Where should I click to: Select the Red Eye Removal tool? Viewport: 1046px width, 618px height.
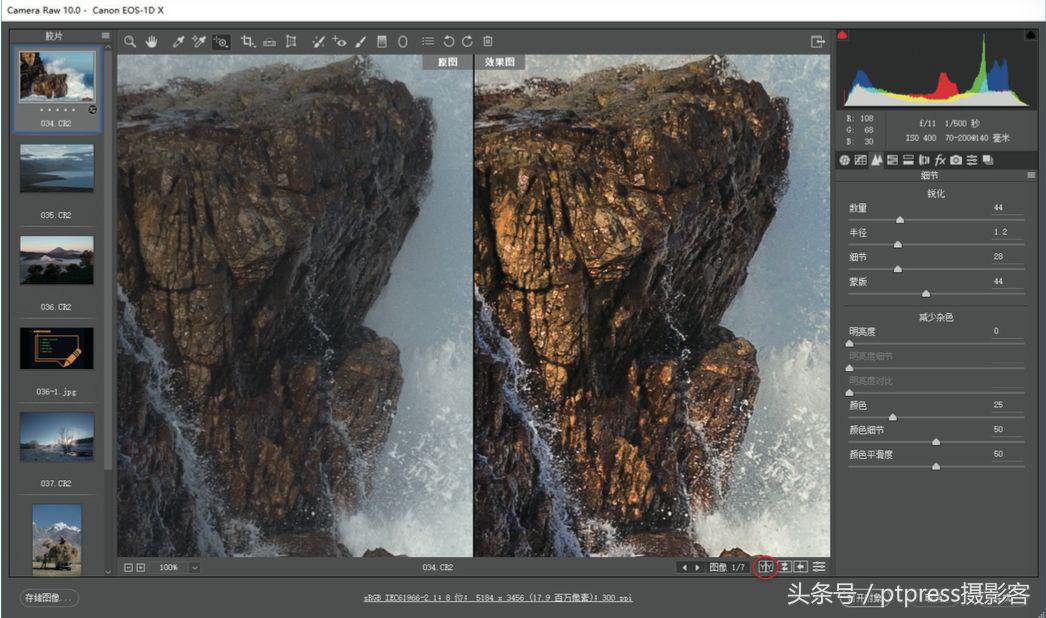pyautogui.click(x=339, y=42)
